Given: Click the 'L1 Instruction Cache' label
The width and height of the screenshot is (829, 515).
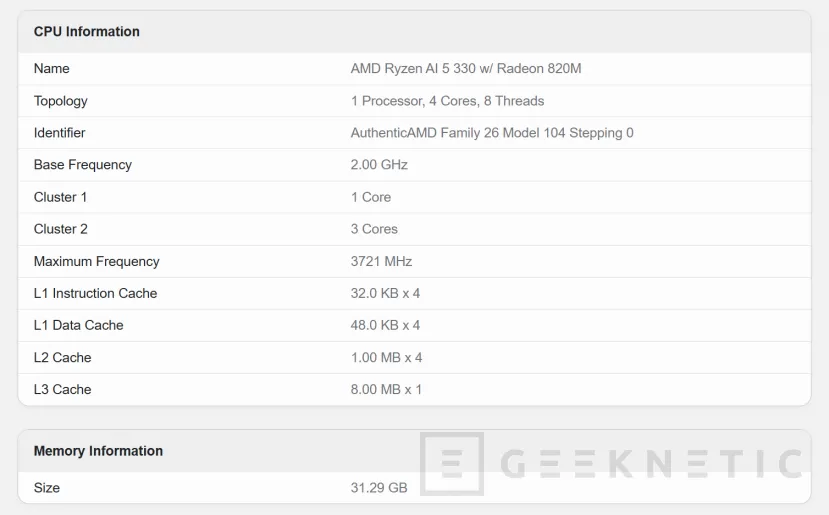Looking at the screenshot, I should [x=95, y=293].
